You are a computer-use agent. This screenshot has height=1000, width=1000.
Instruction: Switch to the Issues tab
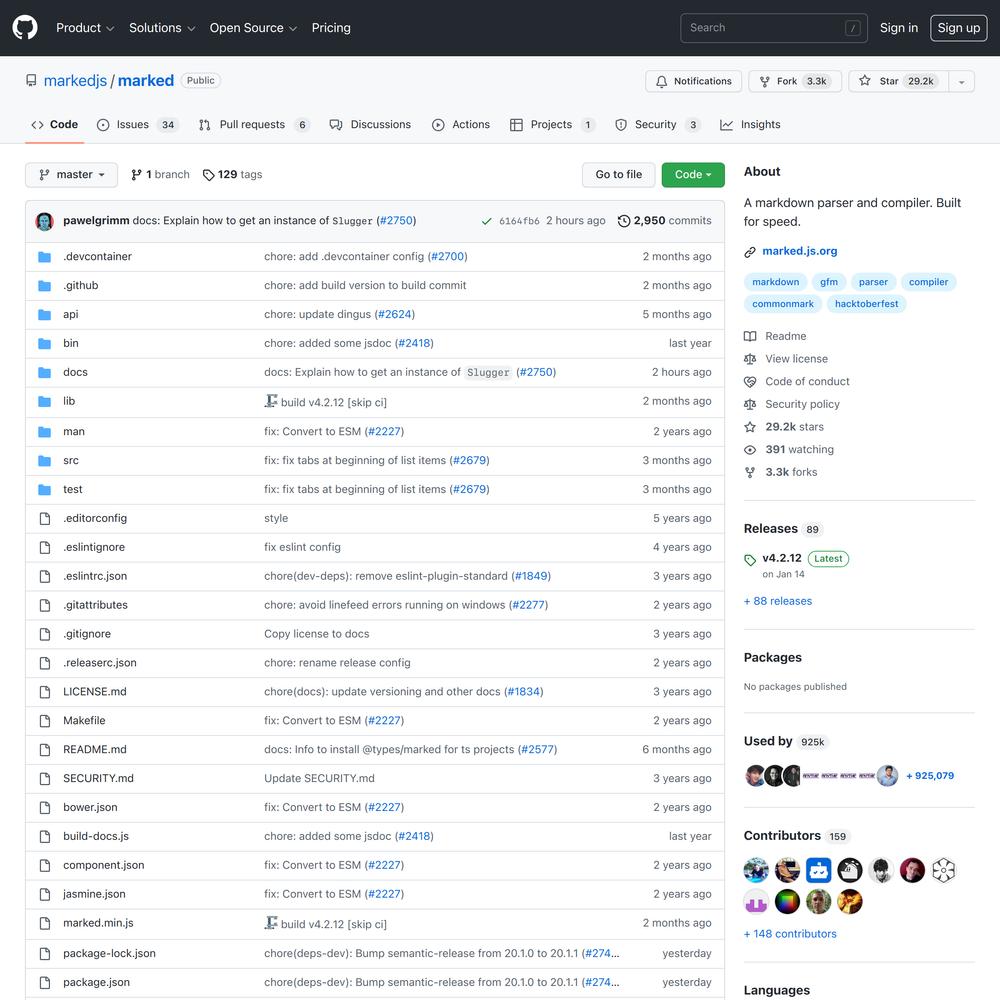click(x=138, y=124)
